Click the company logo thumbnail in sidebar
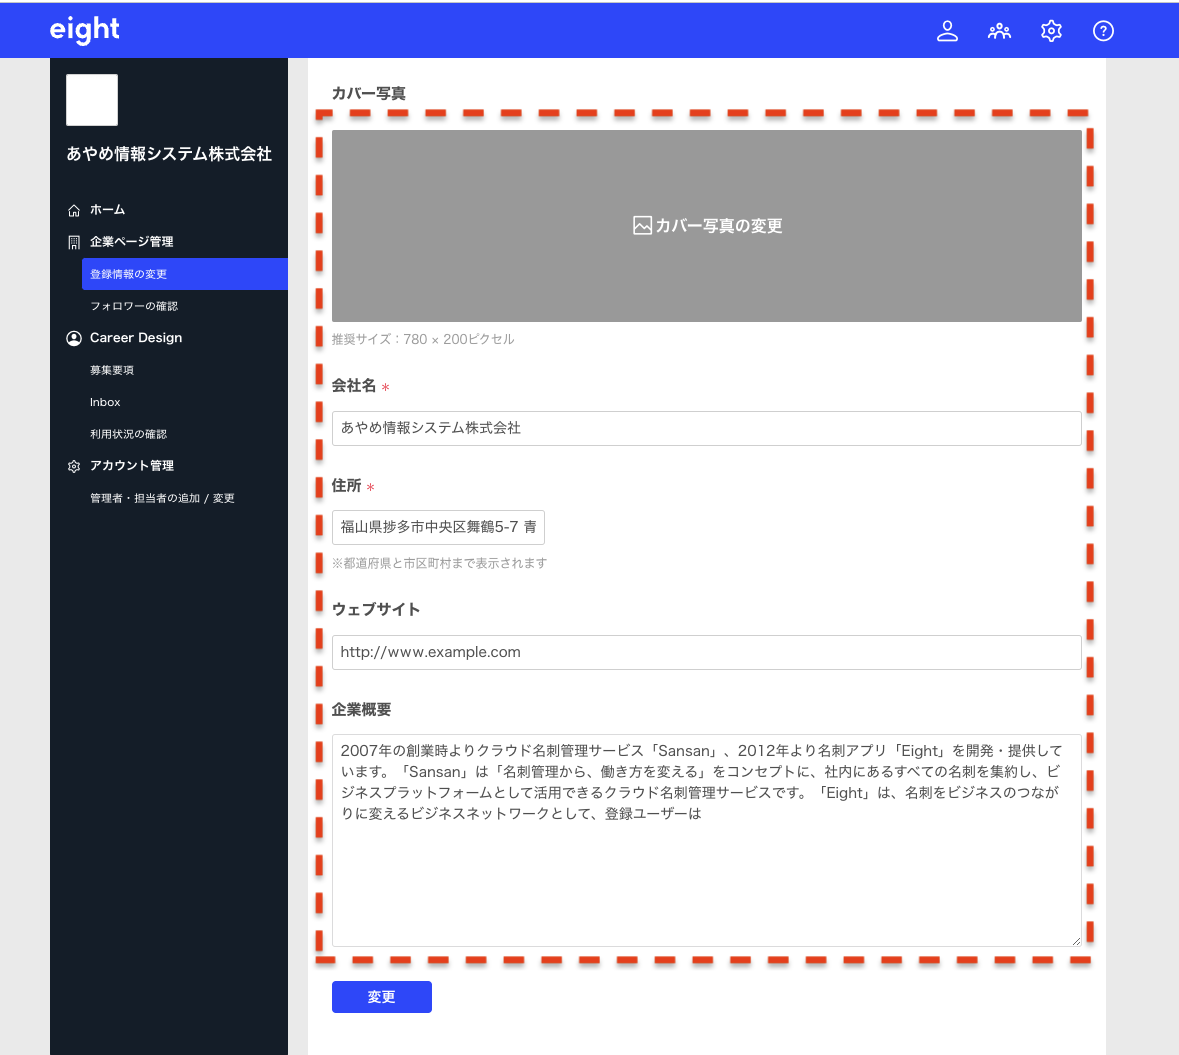The height and width of the screenshot is (1055, 1179). click(x=92, y=100)
